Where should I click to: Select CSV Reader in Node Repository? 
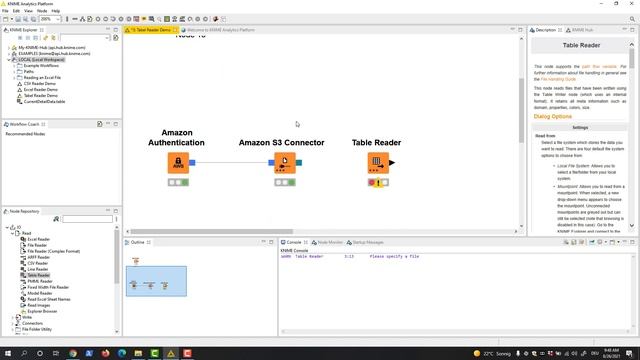coord(38,263)
